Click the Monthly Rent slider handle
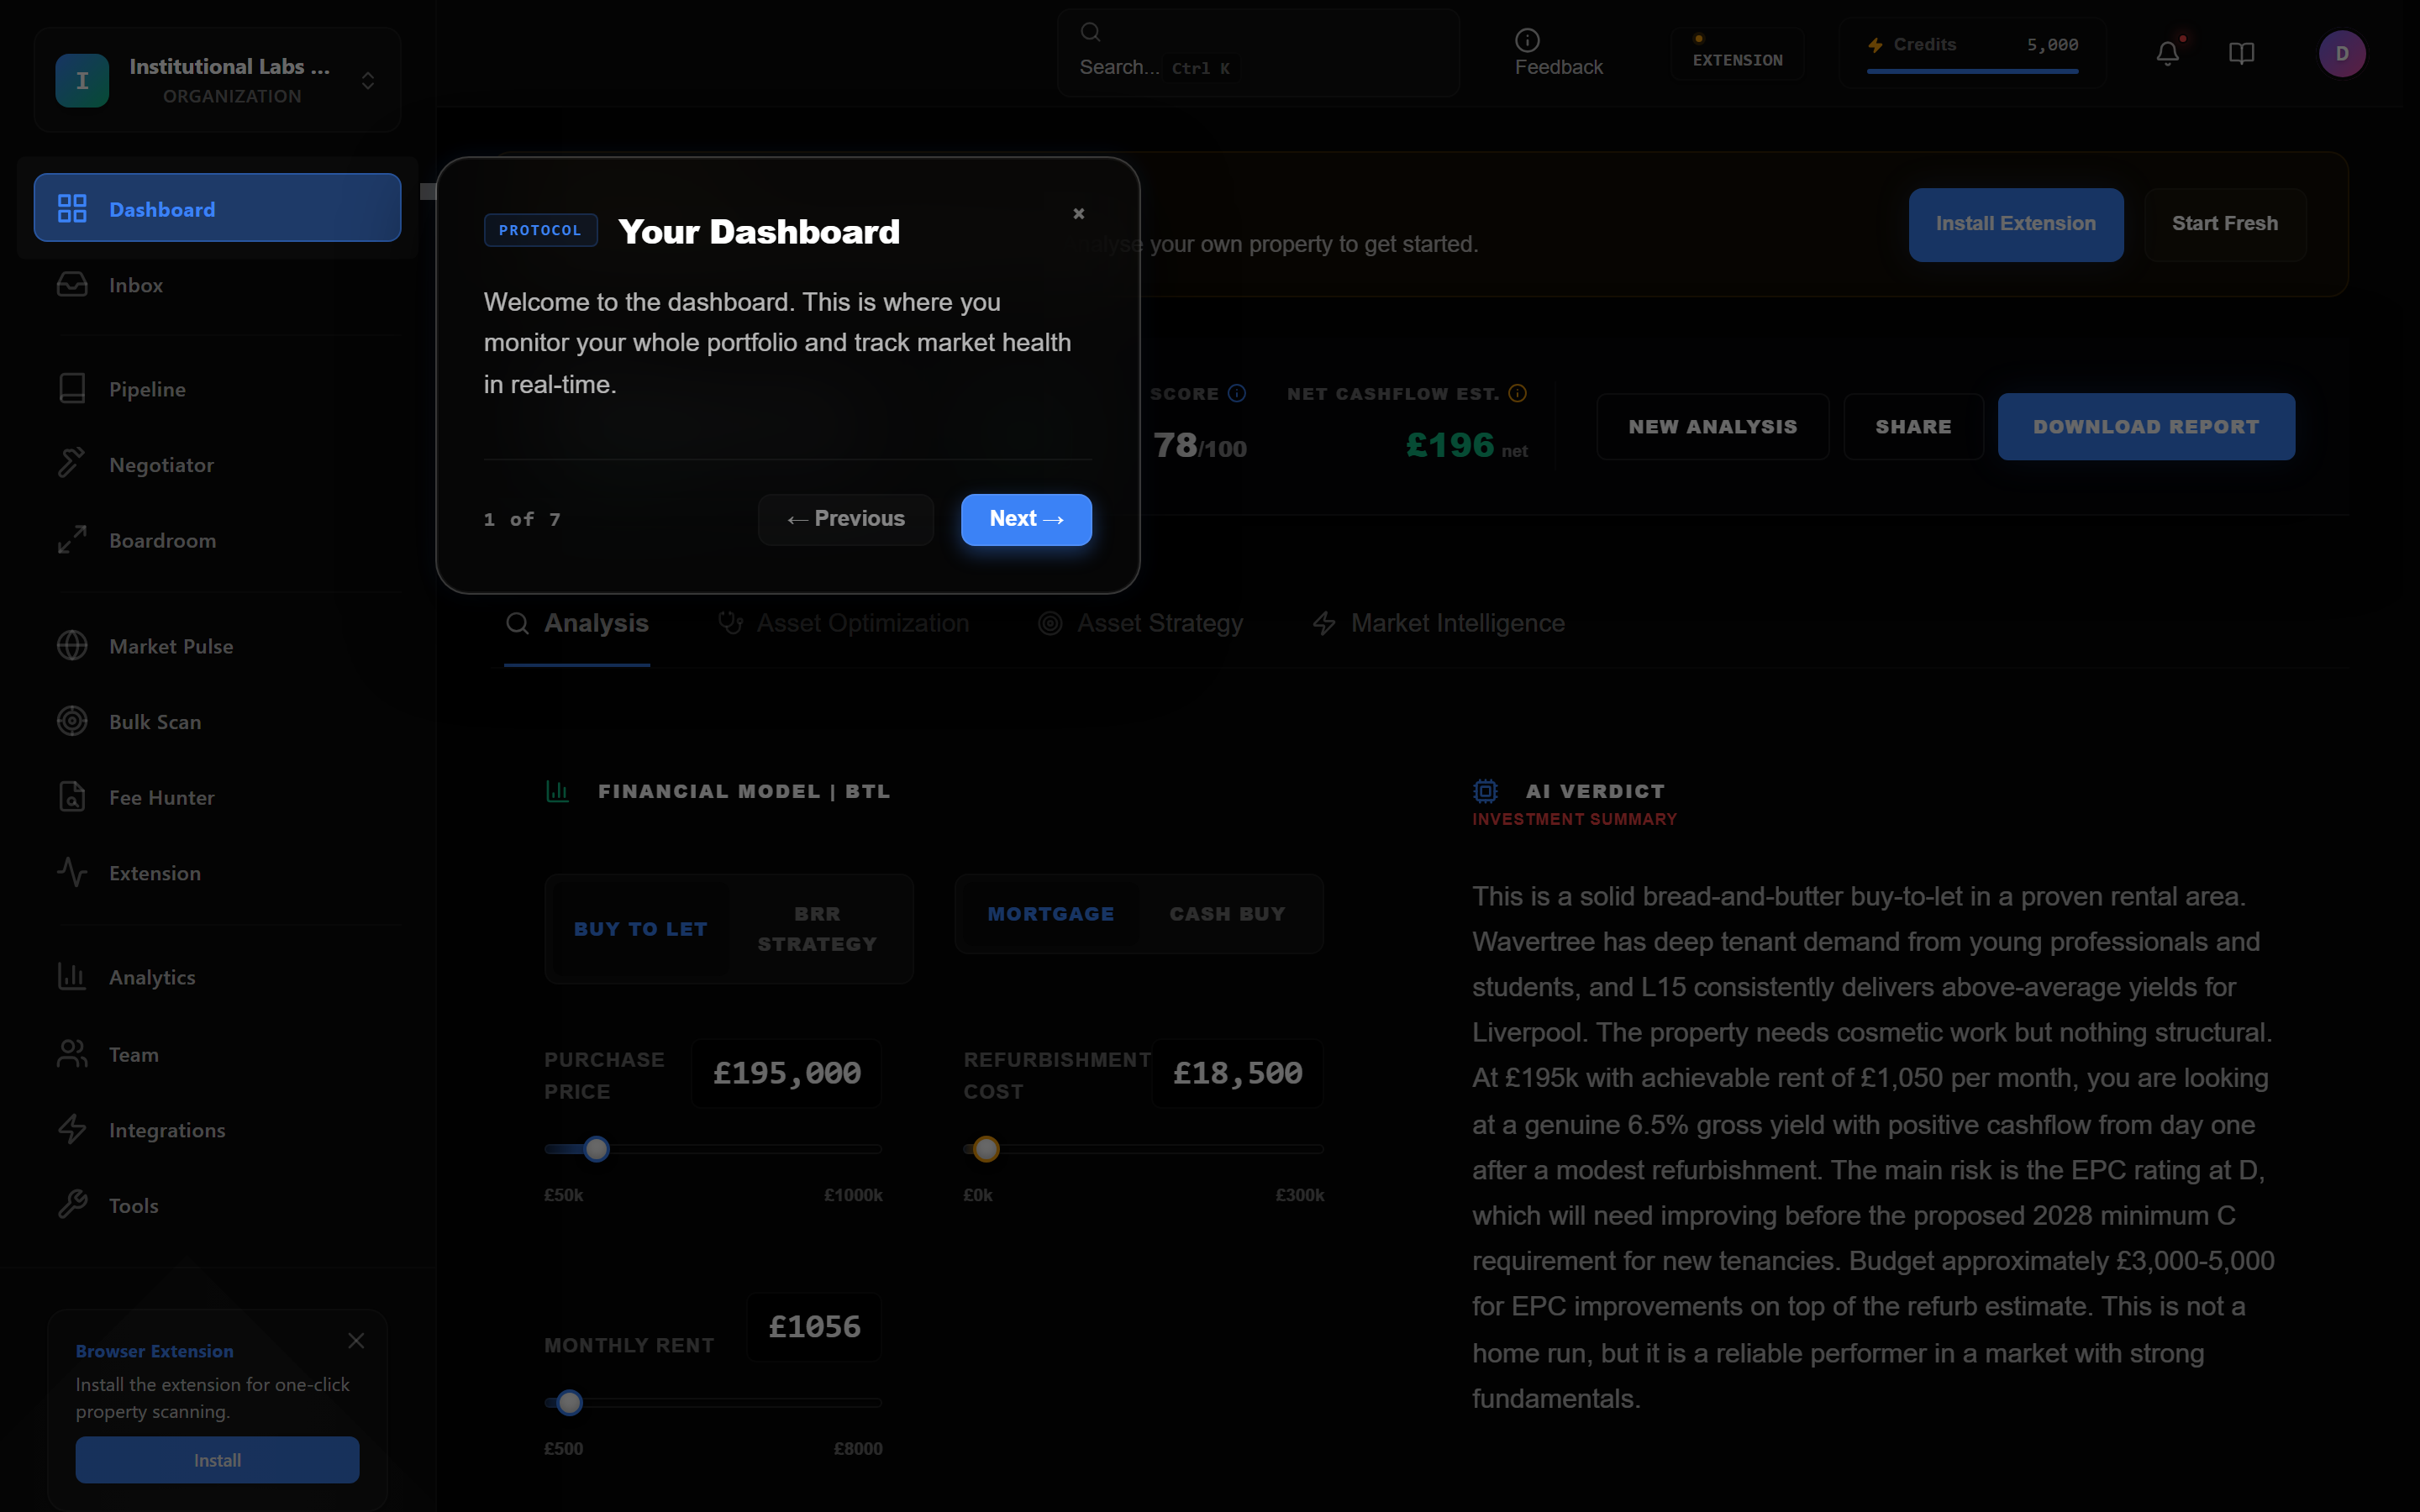2420x1512 pixels. click(x=570, y=1403)
